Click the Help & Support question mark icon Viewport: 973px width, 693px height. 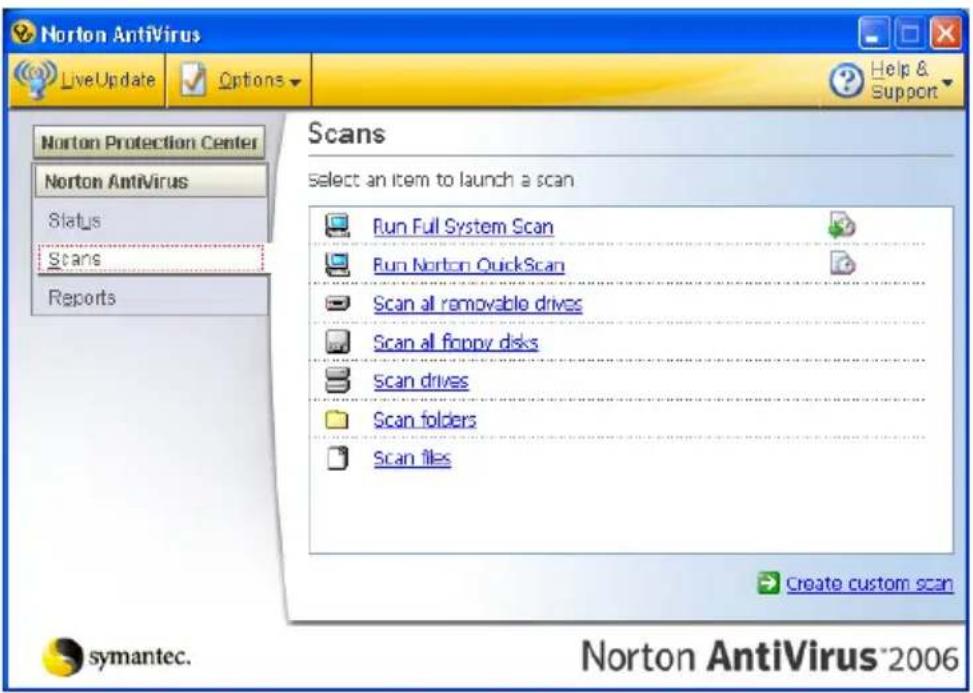[x=846, y=81]
